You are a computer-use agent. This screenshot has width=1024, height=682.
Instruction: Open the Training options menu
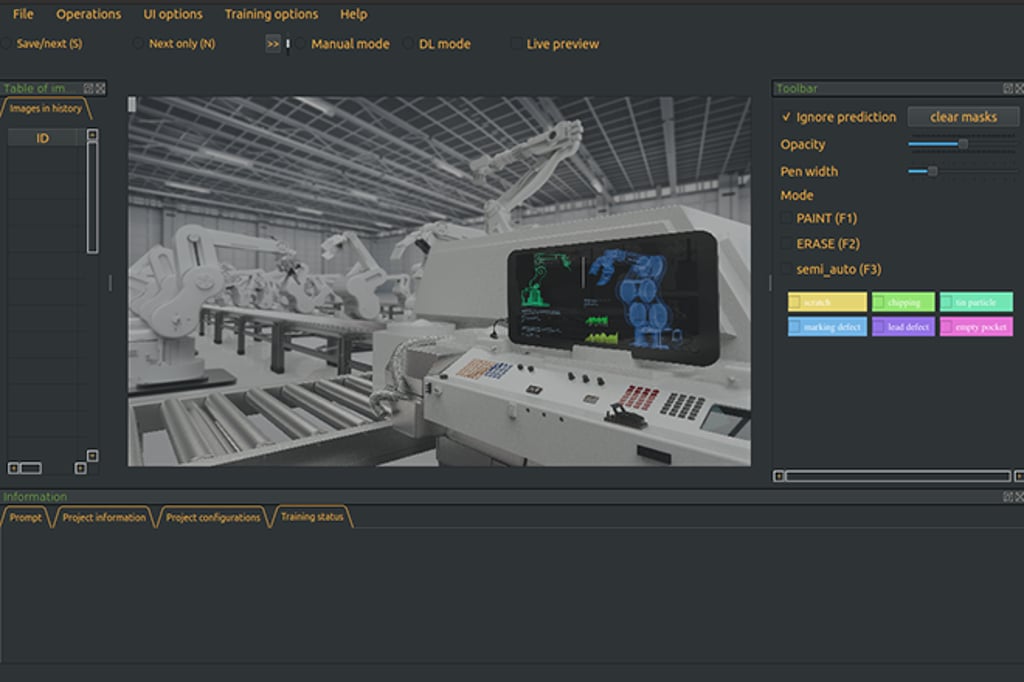point(270,14)
